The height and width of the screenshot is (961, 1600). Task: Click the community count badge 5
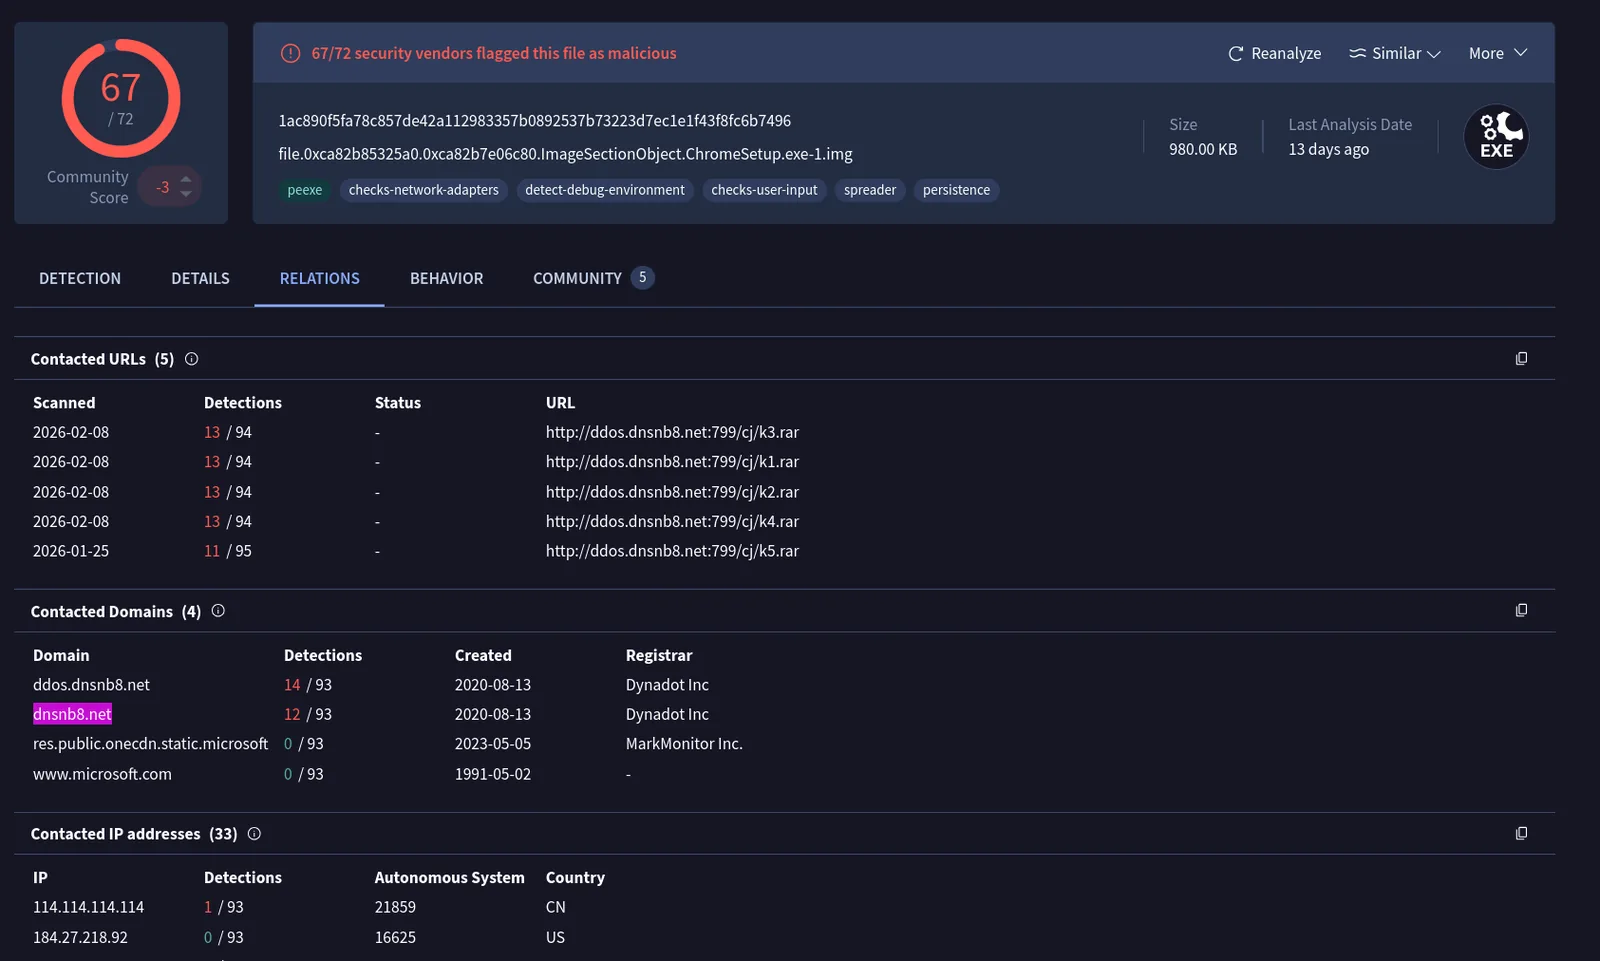pyautogui.click(x=642, y=278)
